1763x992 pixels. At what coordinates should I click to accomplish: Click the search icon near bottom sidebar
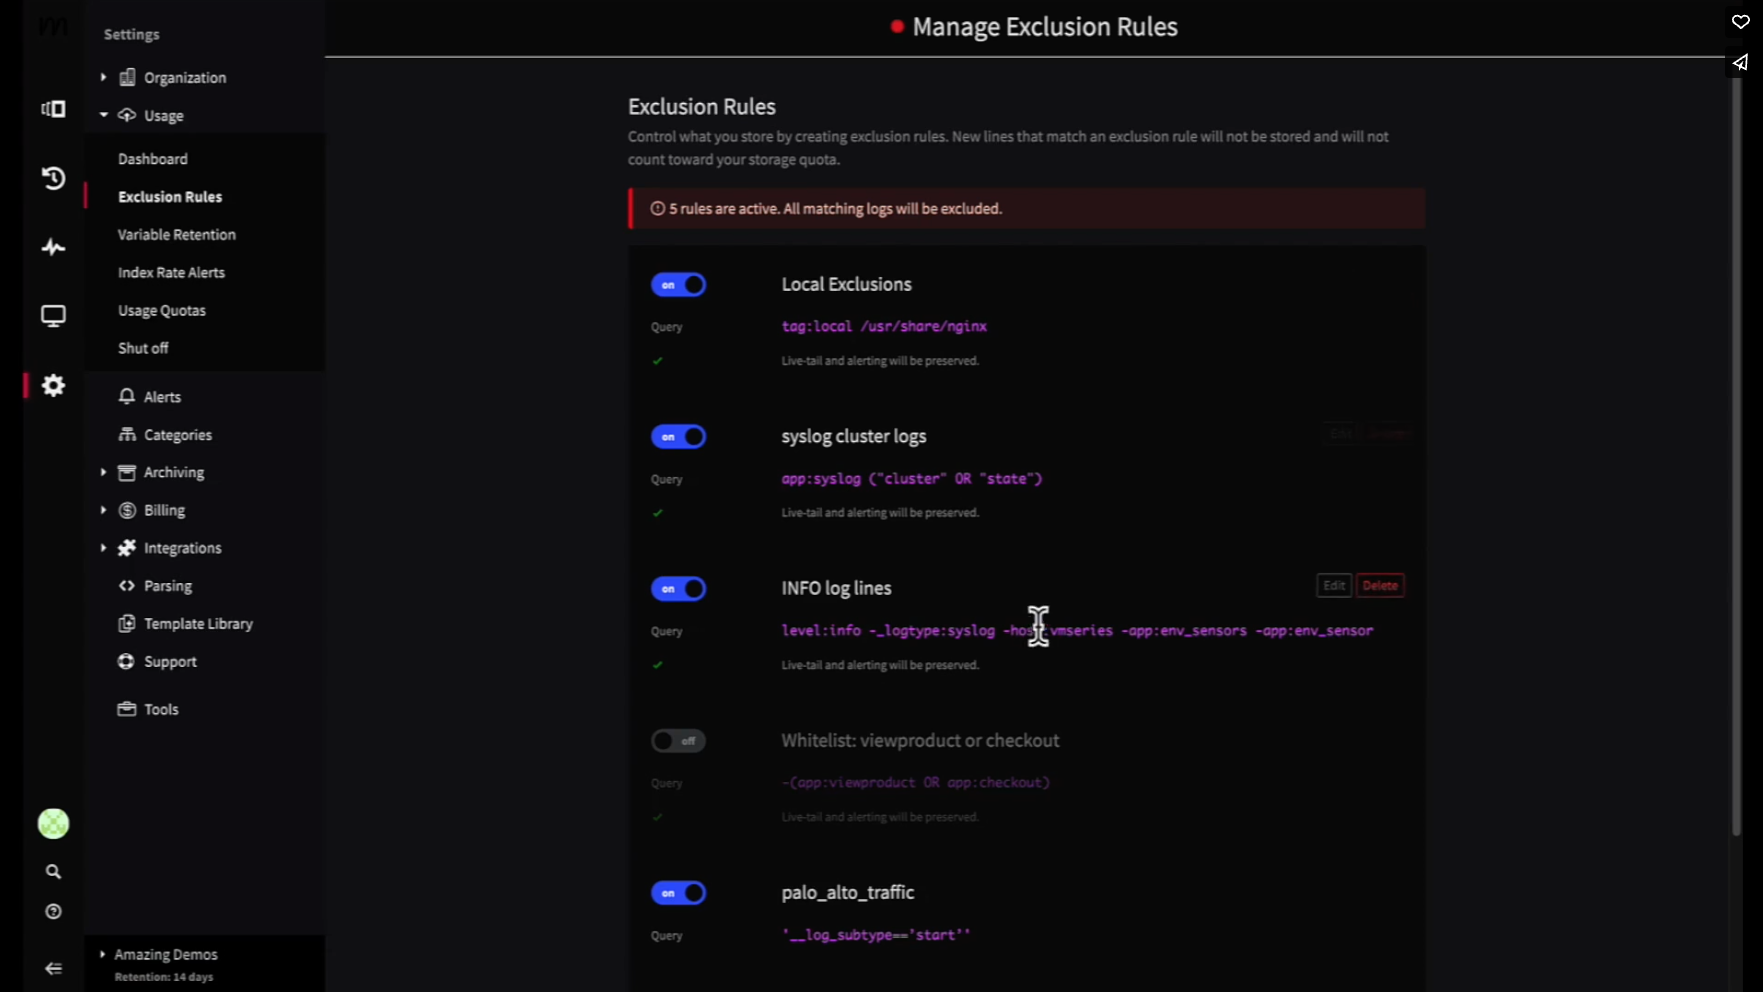(52, 872)
